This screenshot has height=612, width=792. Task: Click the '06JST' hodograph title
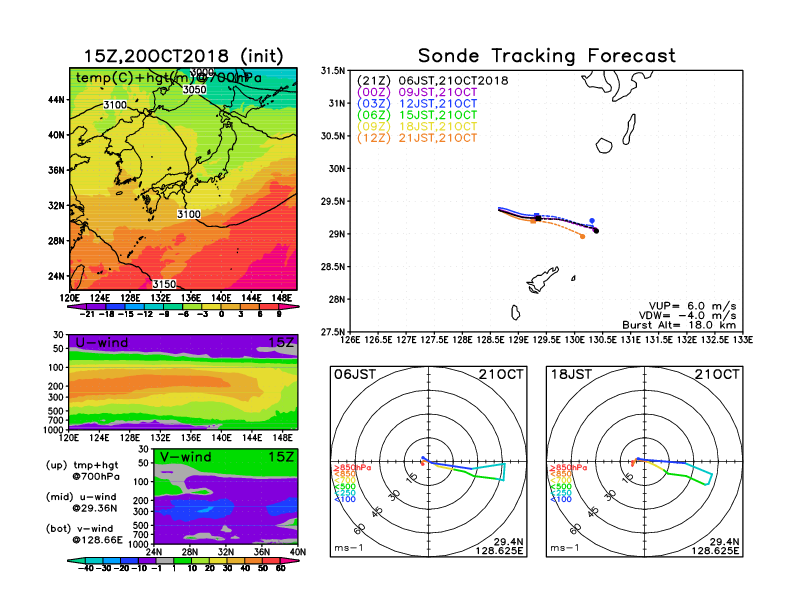tap(355, 375)
